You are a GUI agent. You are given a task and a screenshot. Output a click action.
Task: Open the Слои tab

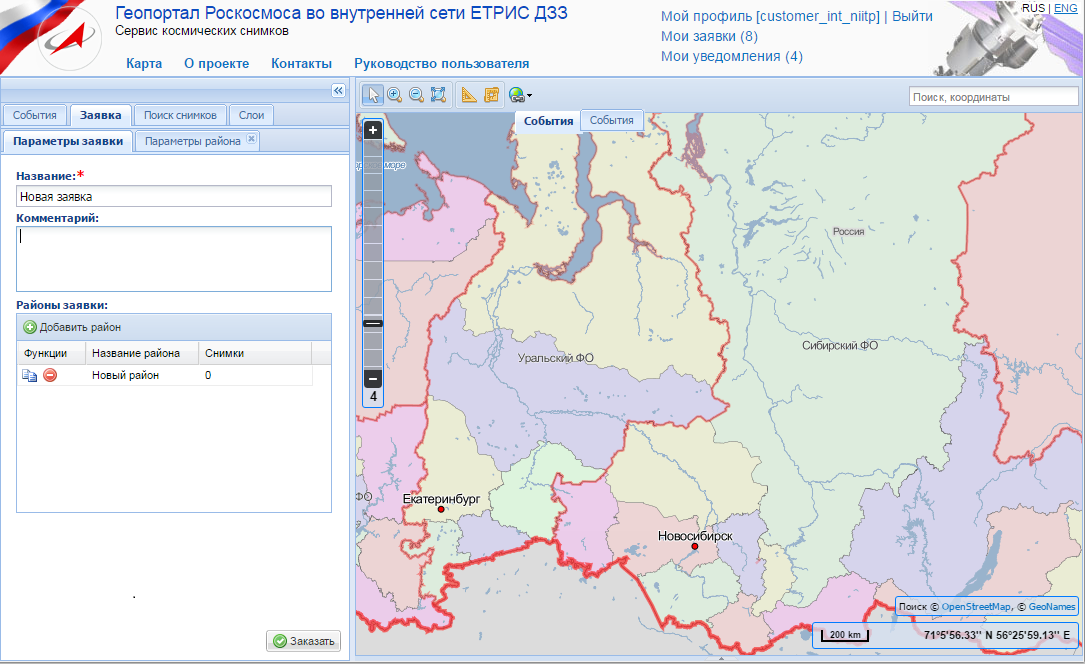251,115
